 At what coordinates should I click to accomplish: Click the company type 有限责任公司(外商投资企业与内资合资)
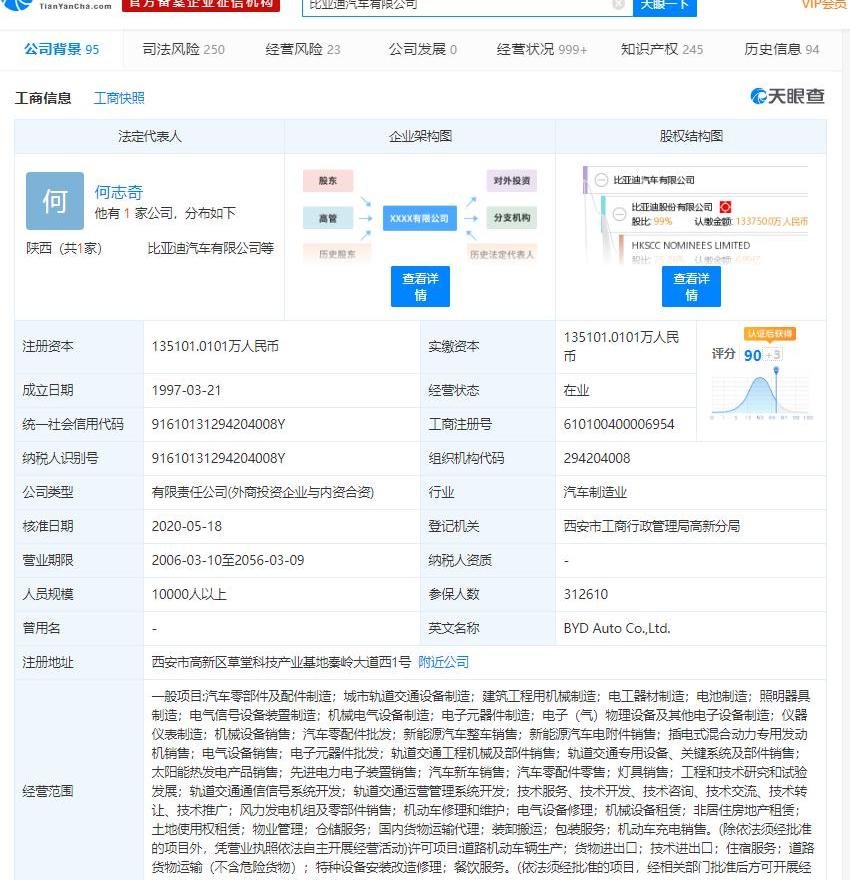pos(263,492)
